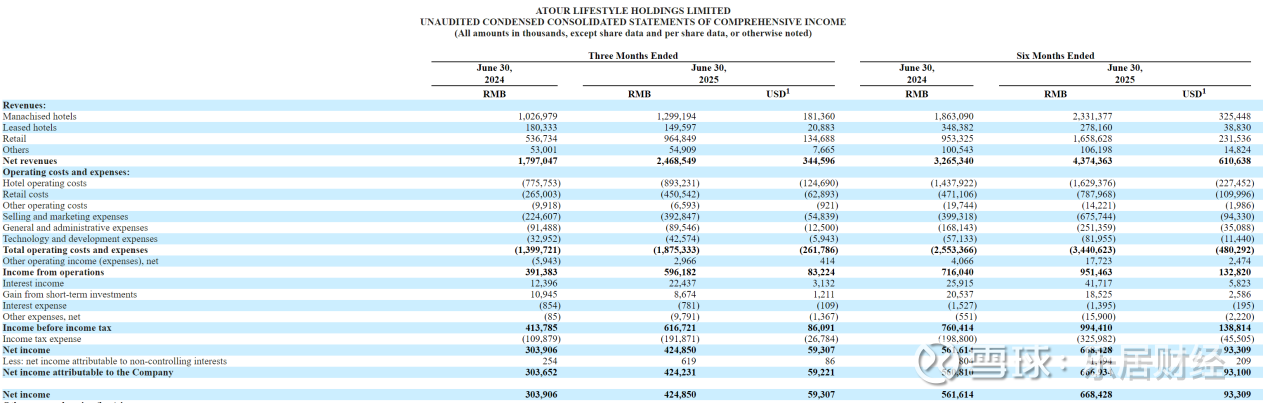Click the "Hotel operating costs" row label
Viewport: 1263px width, 403px height.
[x=45, y=183]
